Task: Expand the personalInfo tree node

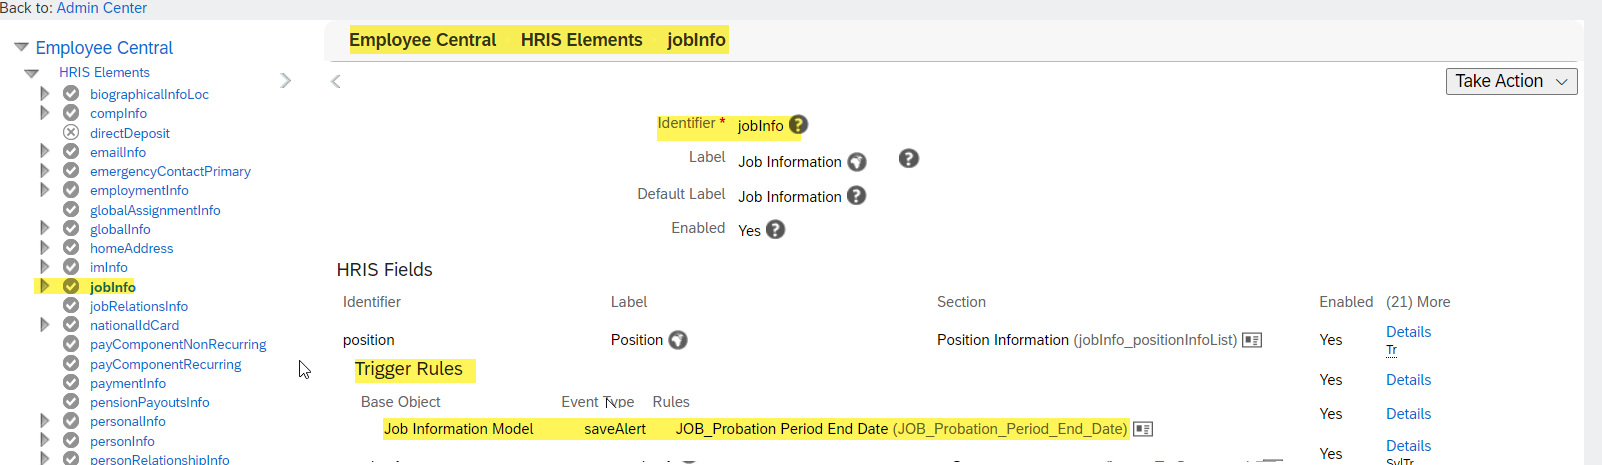Action: 44,421
